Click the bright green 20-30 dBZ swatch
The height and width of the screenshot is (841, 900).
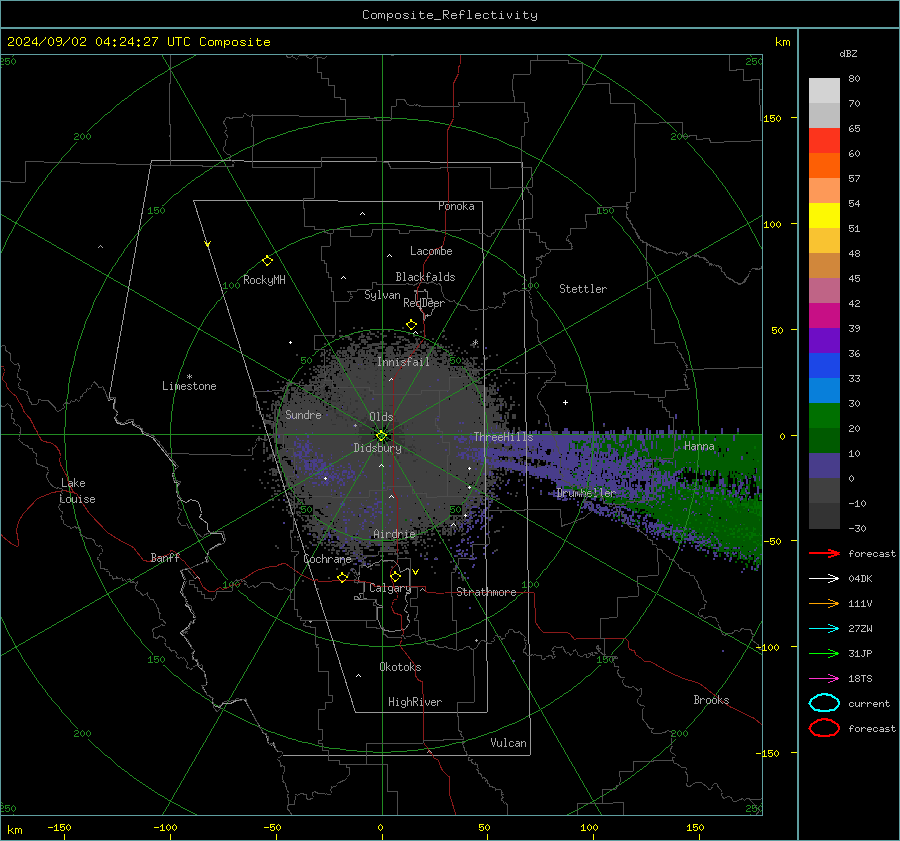[x=824, y=416]
